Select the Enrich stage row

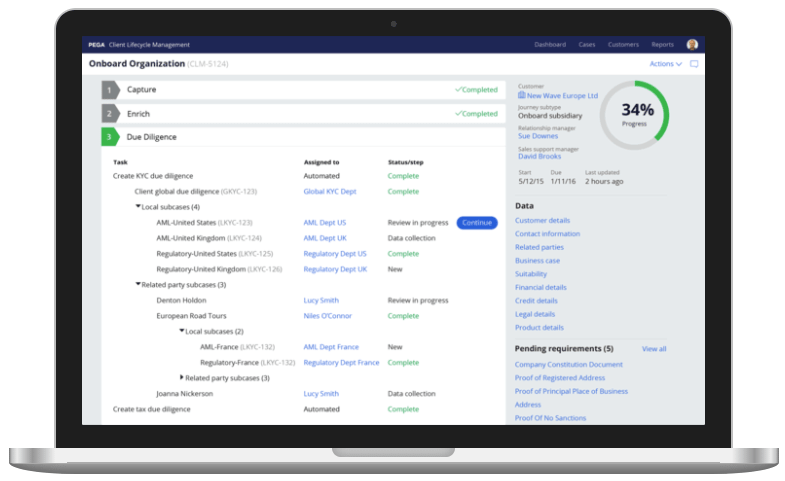pyautogui.click(x=303, y=114)
